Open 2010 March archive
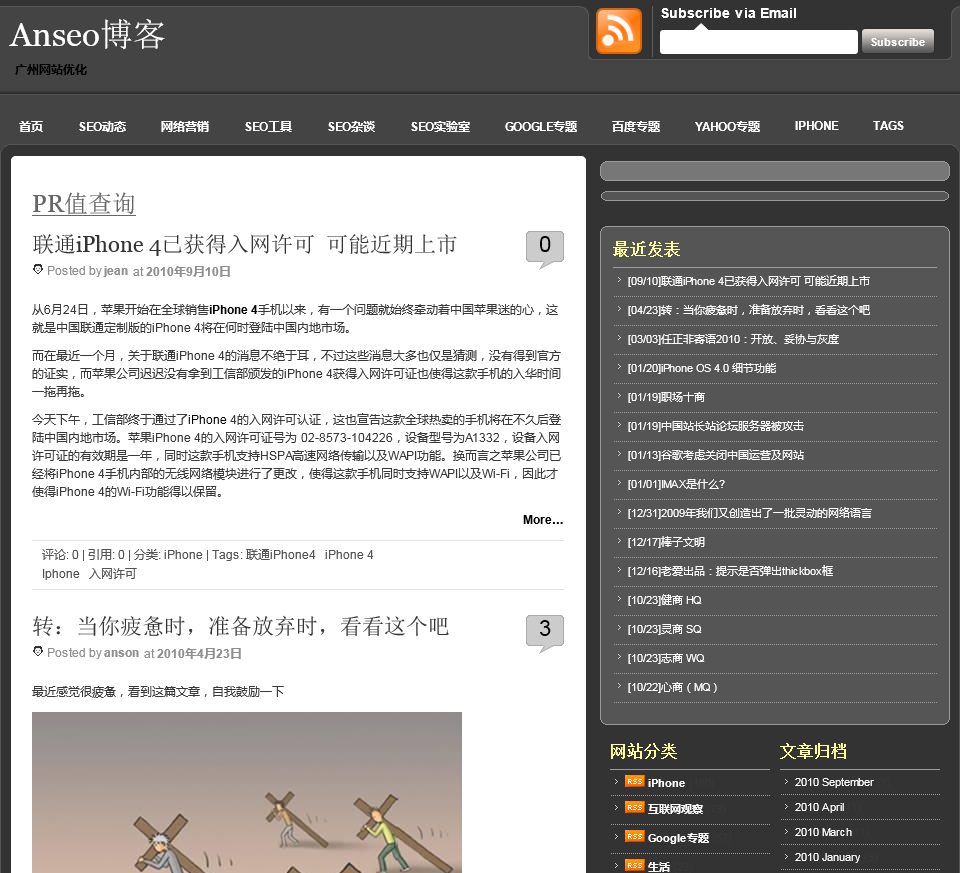 click(823, 833)
